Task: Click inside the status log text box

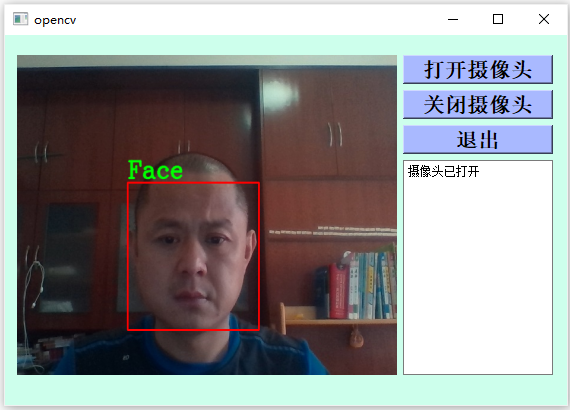Action: 478,267
